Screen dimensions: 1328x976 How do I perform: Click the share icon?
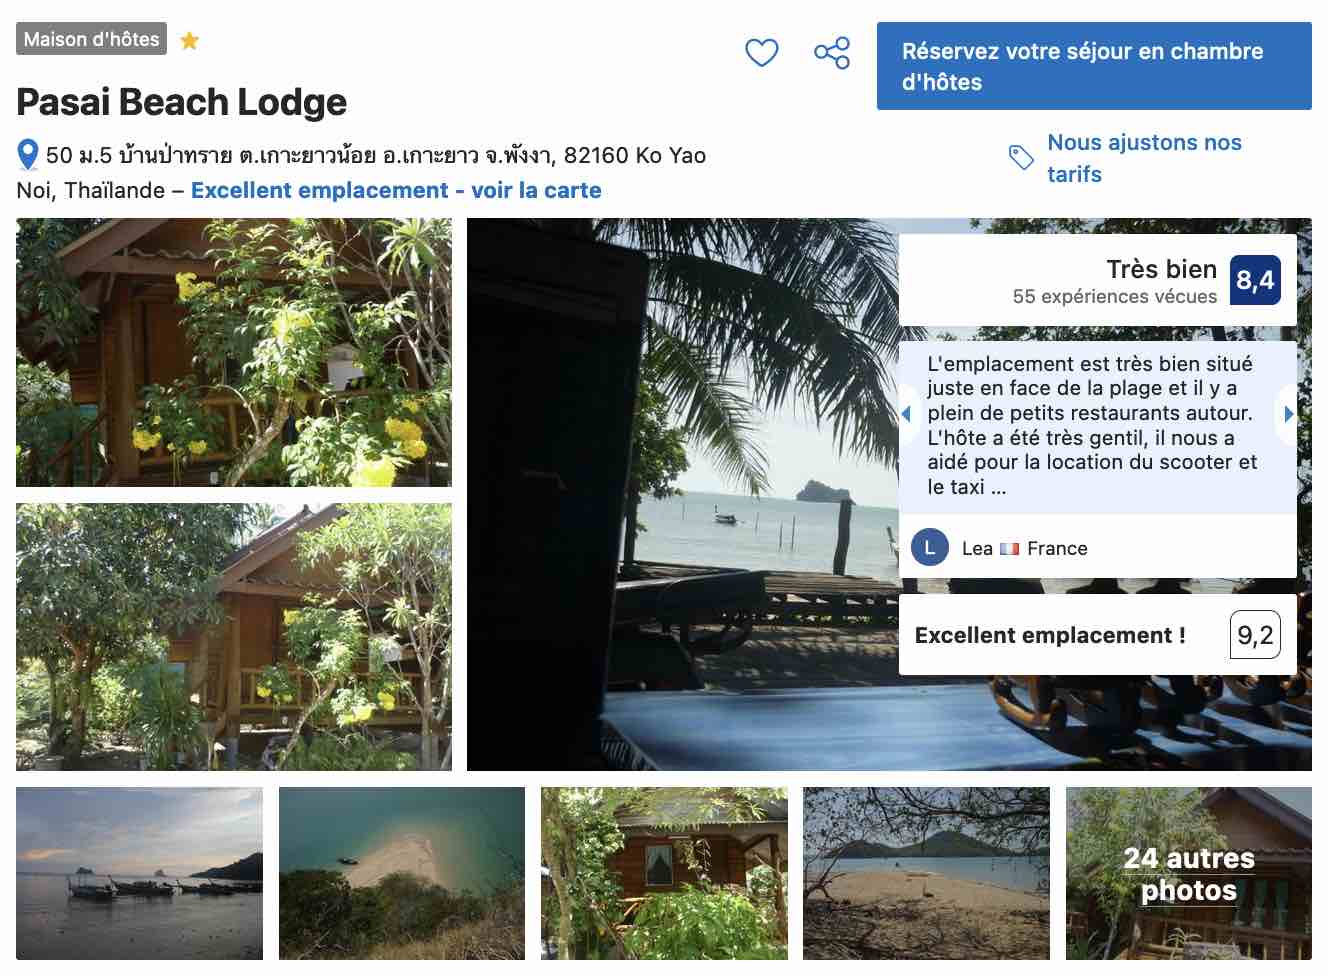pyautogui.click(x=831, y=52)
